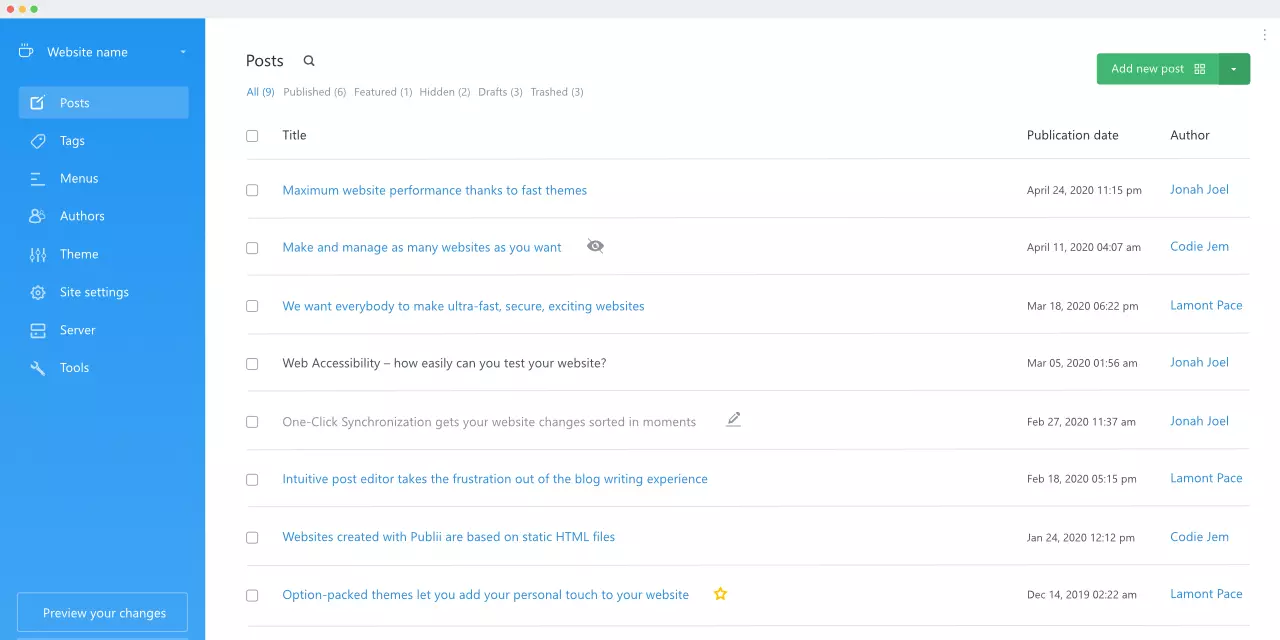Select checkbox for Web Accessibility post

coord(252,364)
